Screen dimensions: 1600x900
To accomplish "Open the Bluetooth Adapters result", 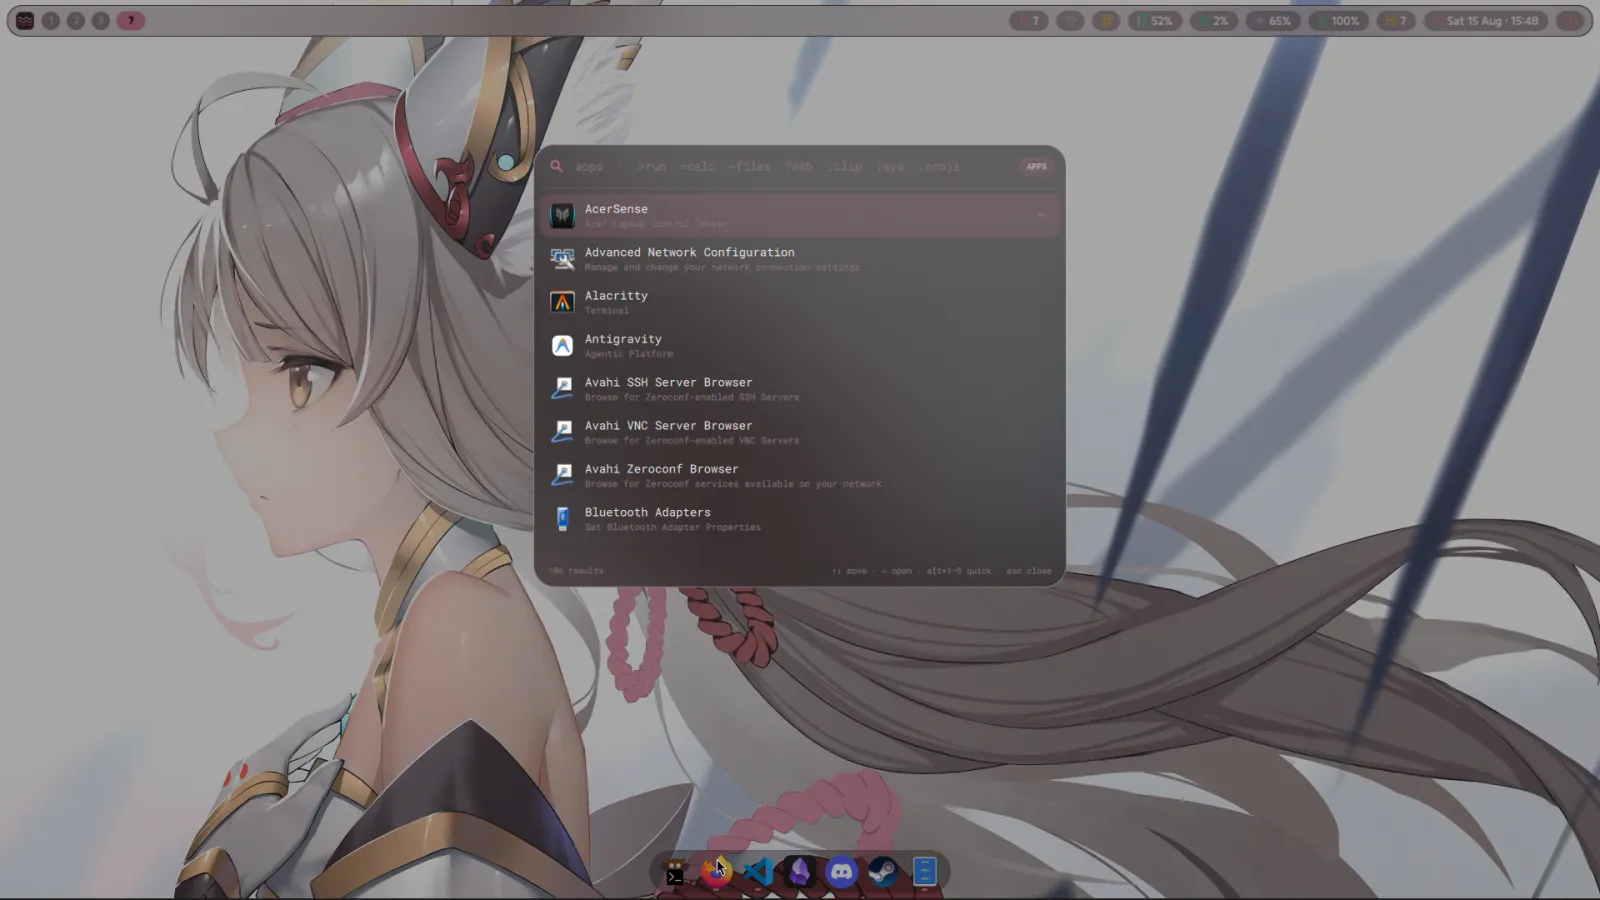I will 800,518.
